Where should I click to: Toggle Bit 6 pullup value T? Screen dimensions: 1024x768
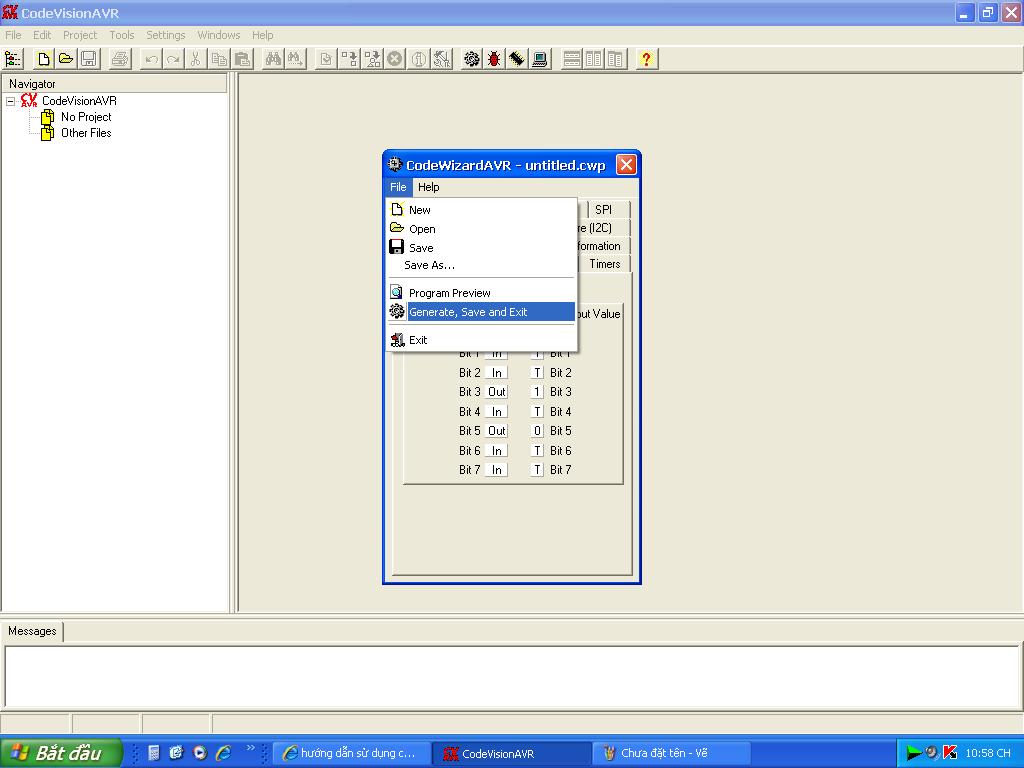click(537, 451)
